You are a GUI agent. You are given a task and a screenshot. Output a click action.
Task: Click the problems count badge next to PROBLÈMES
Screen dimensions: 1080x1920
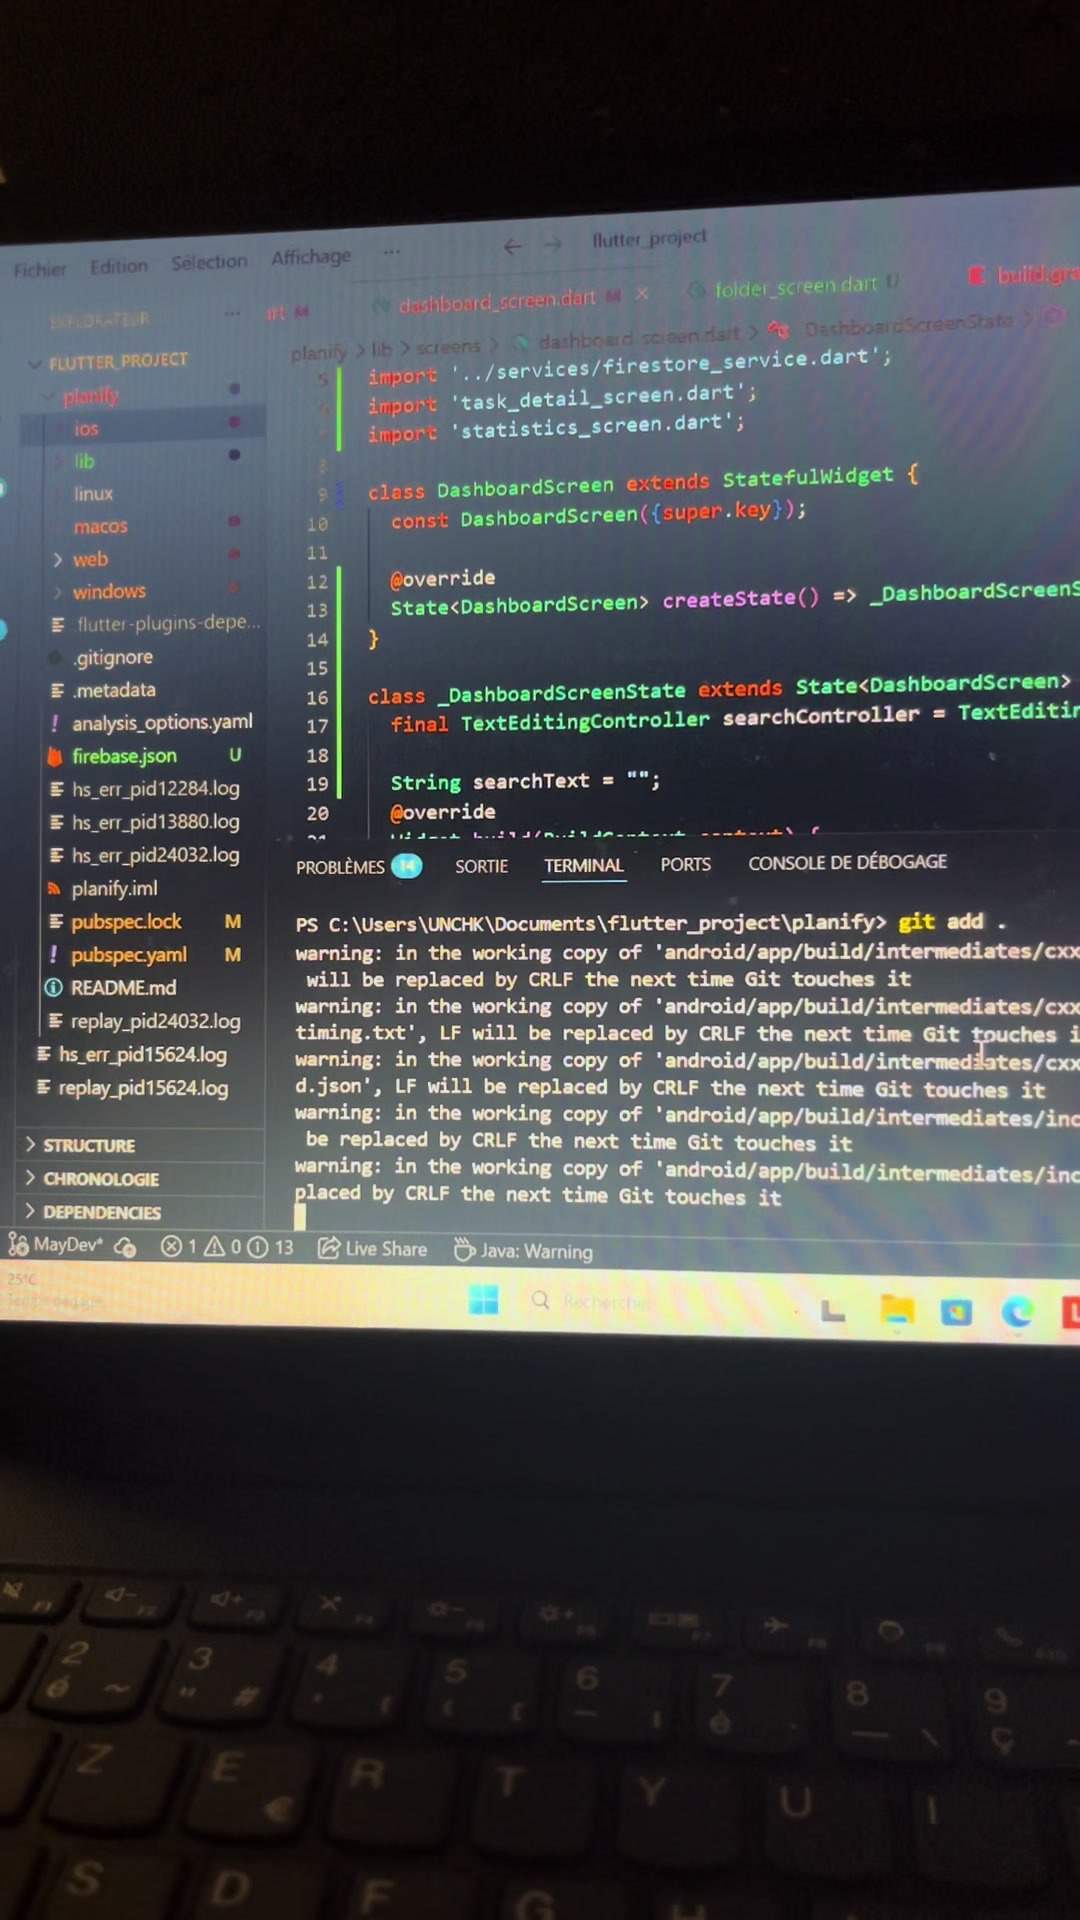[x=406, y=866]
